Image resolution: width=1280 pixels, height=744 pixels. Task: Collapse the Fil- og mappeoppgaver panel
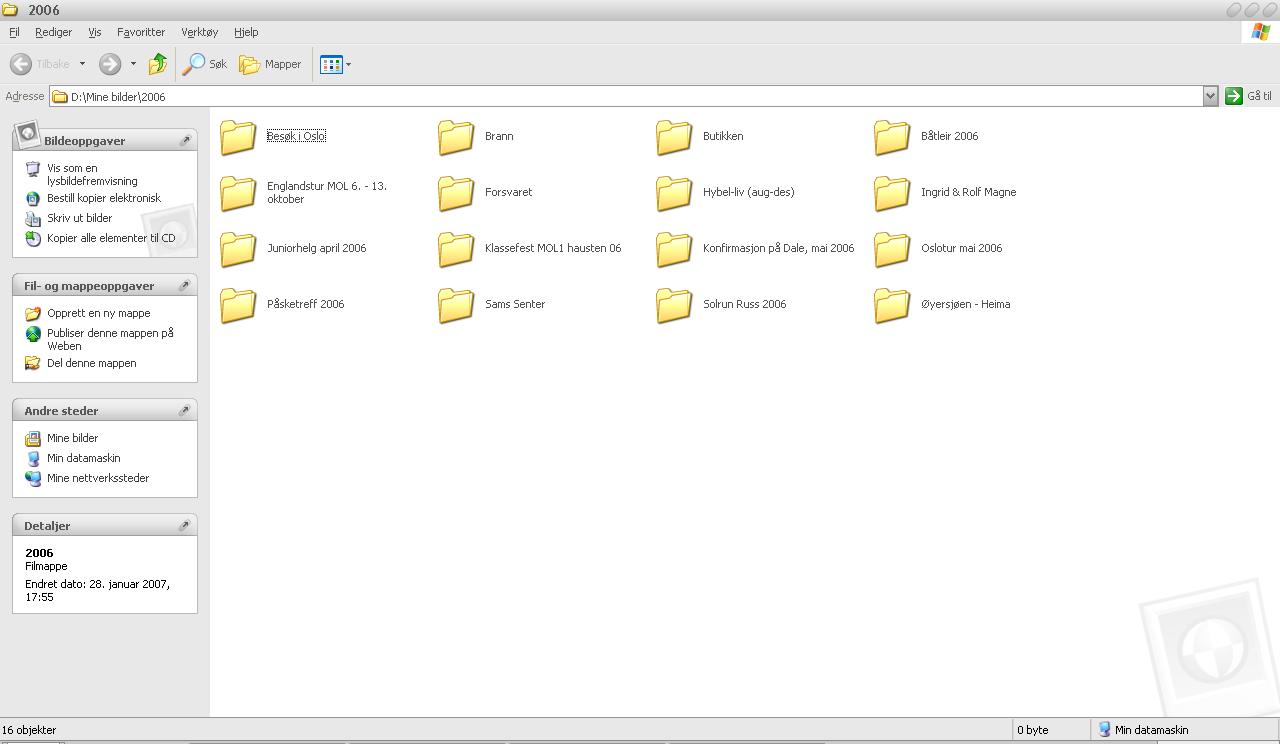(185, 286)
